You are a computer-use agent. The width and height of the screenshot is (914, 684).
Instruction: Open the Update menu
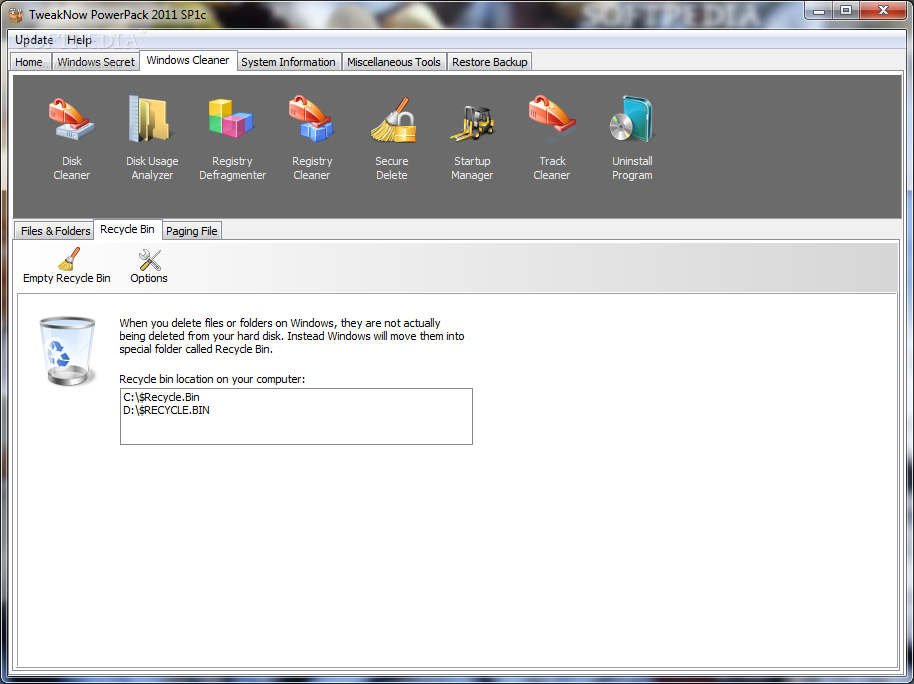click(34, 40)
